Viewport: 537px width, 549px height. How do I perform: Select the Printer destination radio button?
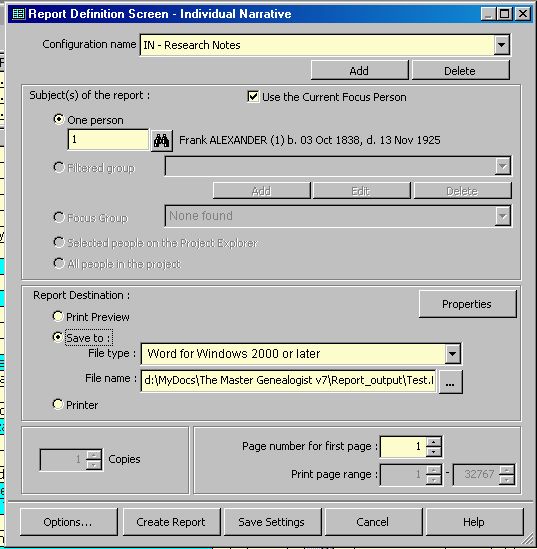tap(58, 404)
